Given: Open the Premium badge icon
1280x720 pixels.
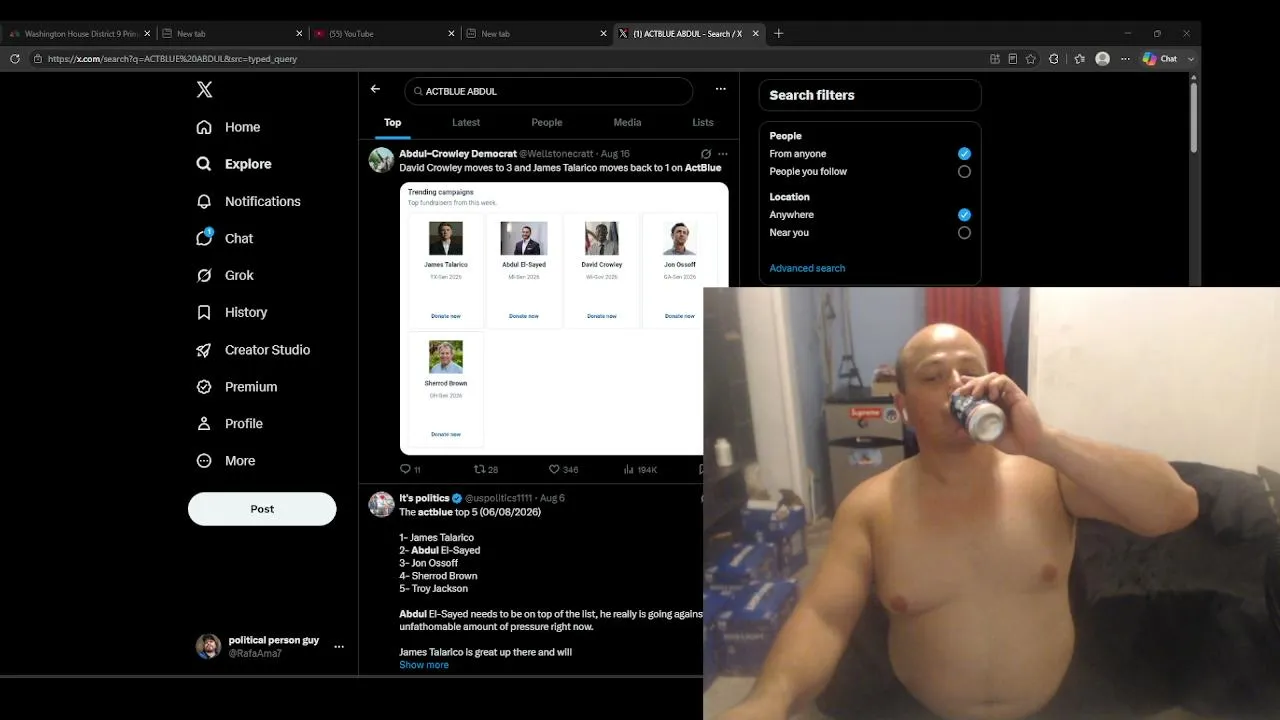Looking at the screenshot, I should pos(204,387).
